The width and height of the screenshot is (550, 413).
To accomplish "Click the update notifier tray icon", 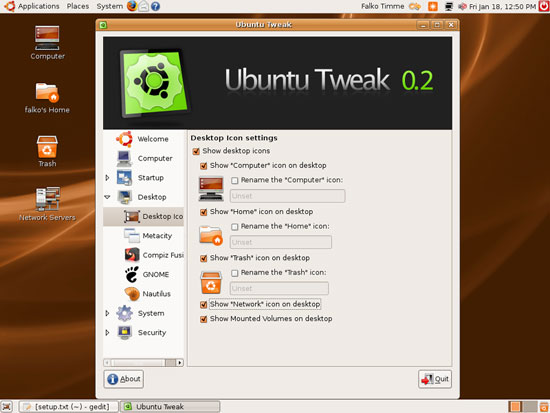I will coord(433,6).
